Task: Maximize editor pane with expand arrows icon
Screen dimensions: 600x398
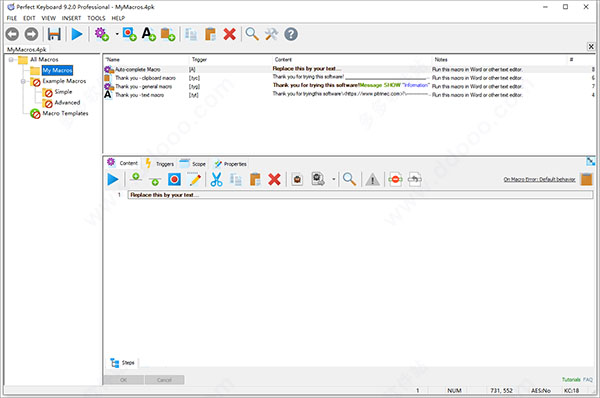Action: pyautogui.click(x=590, y=161)
